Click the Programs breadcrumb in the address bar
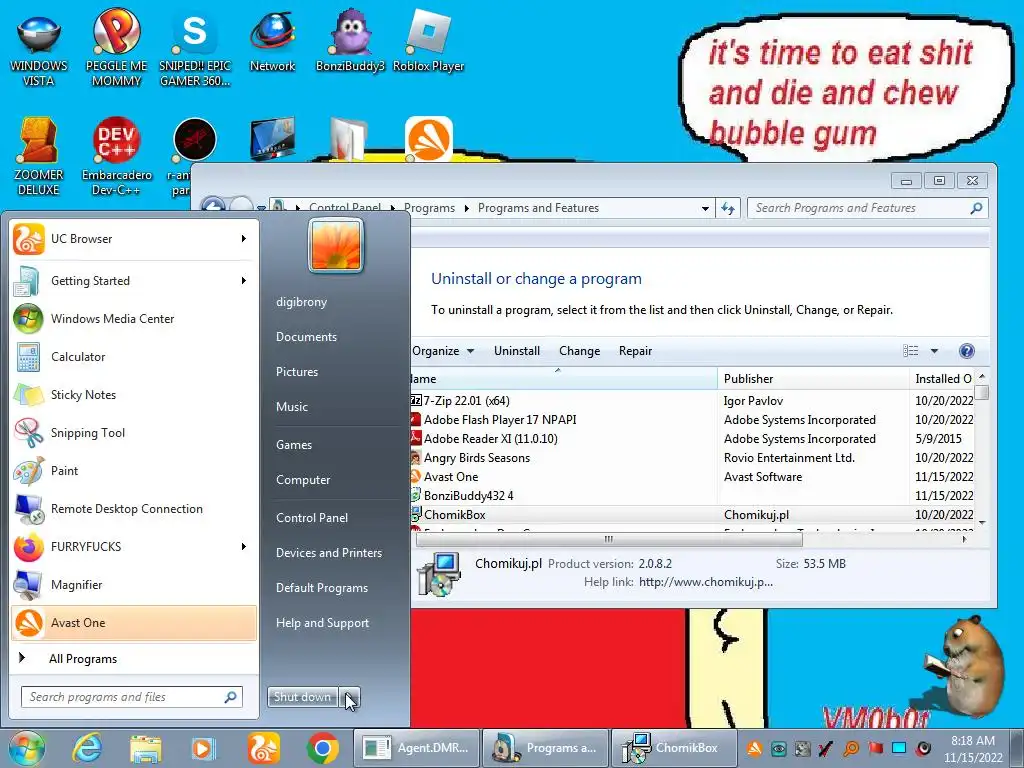Viewport: 1024px width, 768px height. coord(429,208)
